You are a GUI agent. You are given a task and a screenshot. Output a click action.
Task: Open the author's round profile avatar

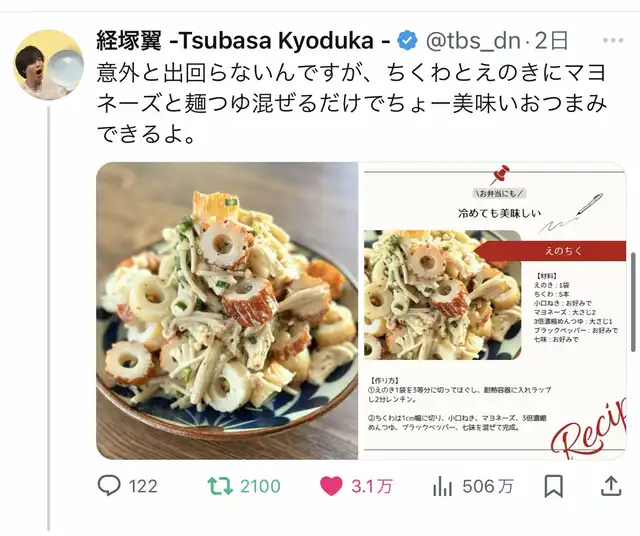49,65
